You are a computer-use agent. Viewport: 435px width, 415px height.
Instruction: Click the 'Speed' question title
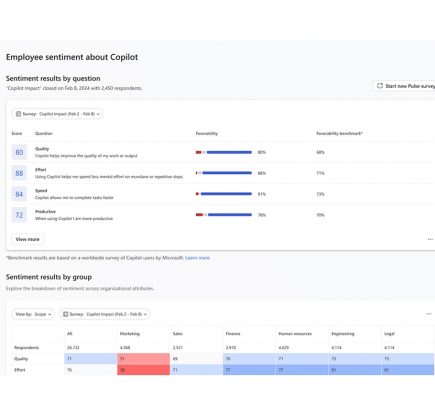coord(41,191)
